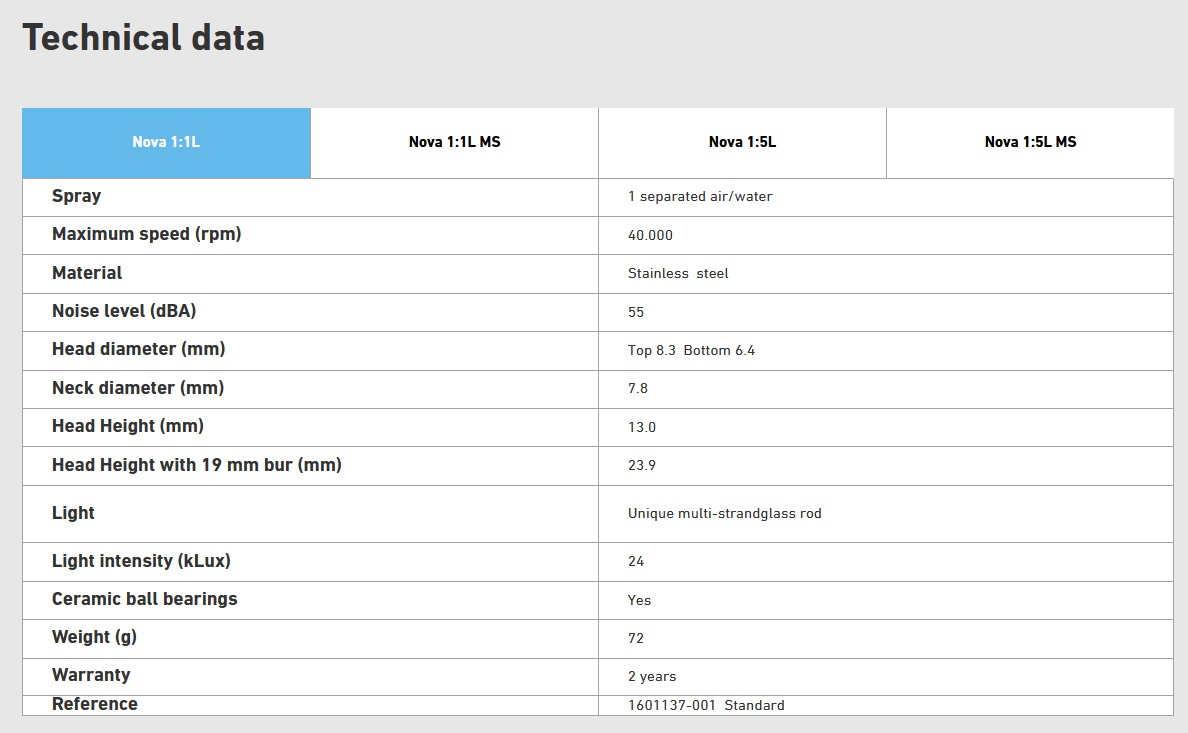Image resolution: width=1188 pixels, height=733 pixels.
Task: Click the Head diameter (mm) label
Action: click(x=139, y=349)
